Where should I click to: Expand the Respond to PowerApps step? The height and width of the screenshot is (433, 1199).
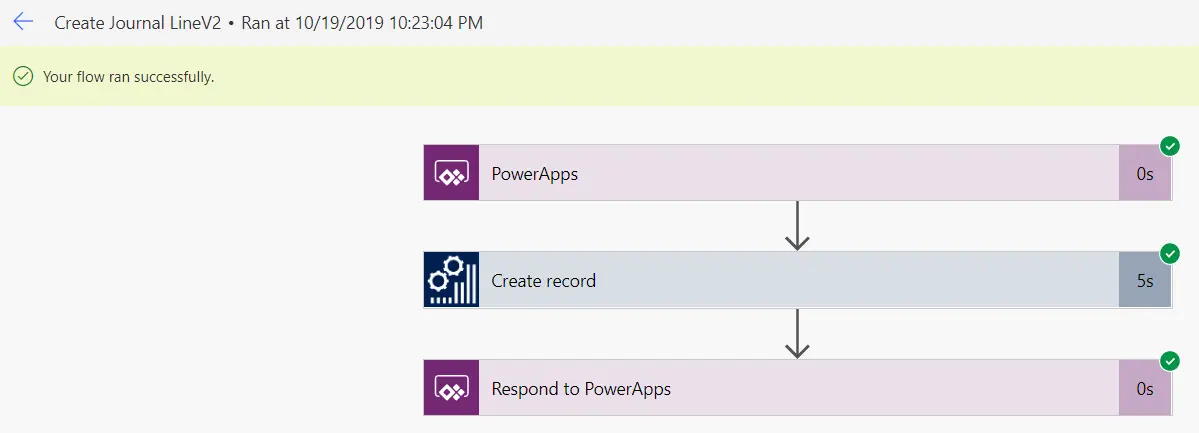pos(798,388)
